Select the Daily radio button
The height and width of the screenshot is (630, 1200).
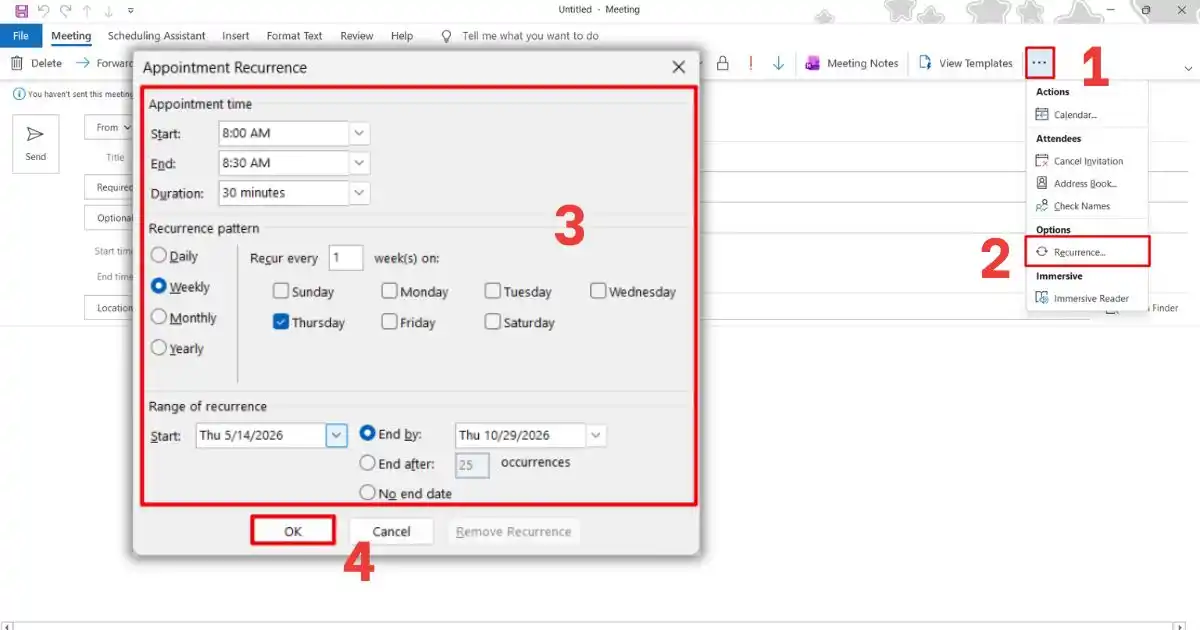click(158, 256)
